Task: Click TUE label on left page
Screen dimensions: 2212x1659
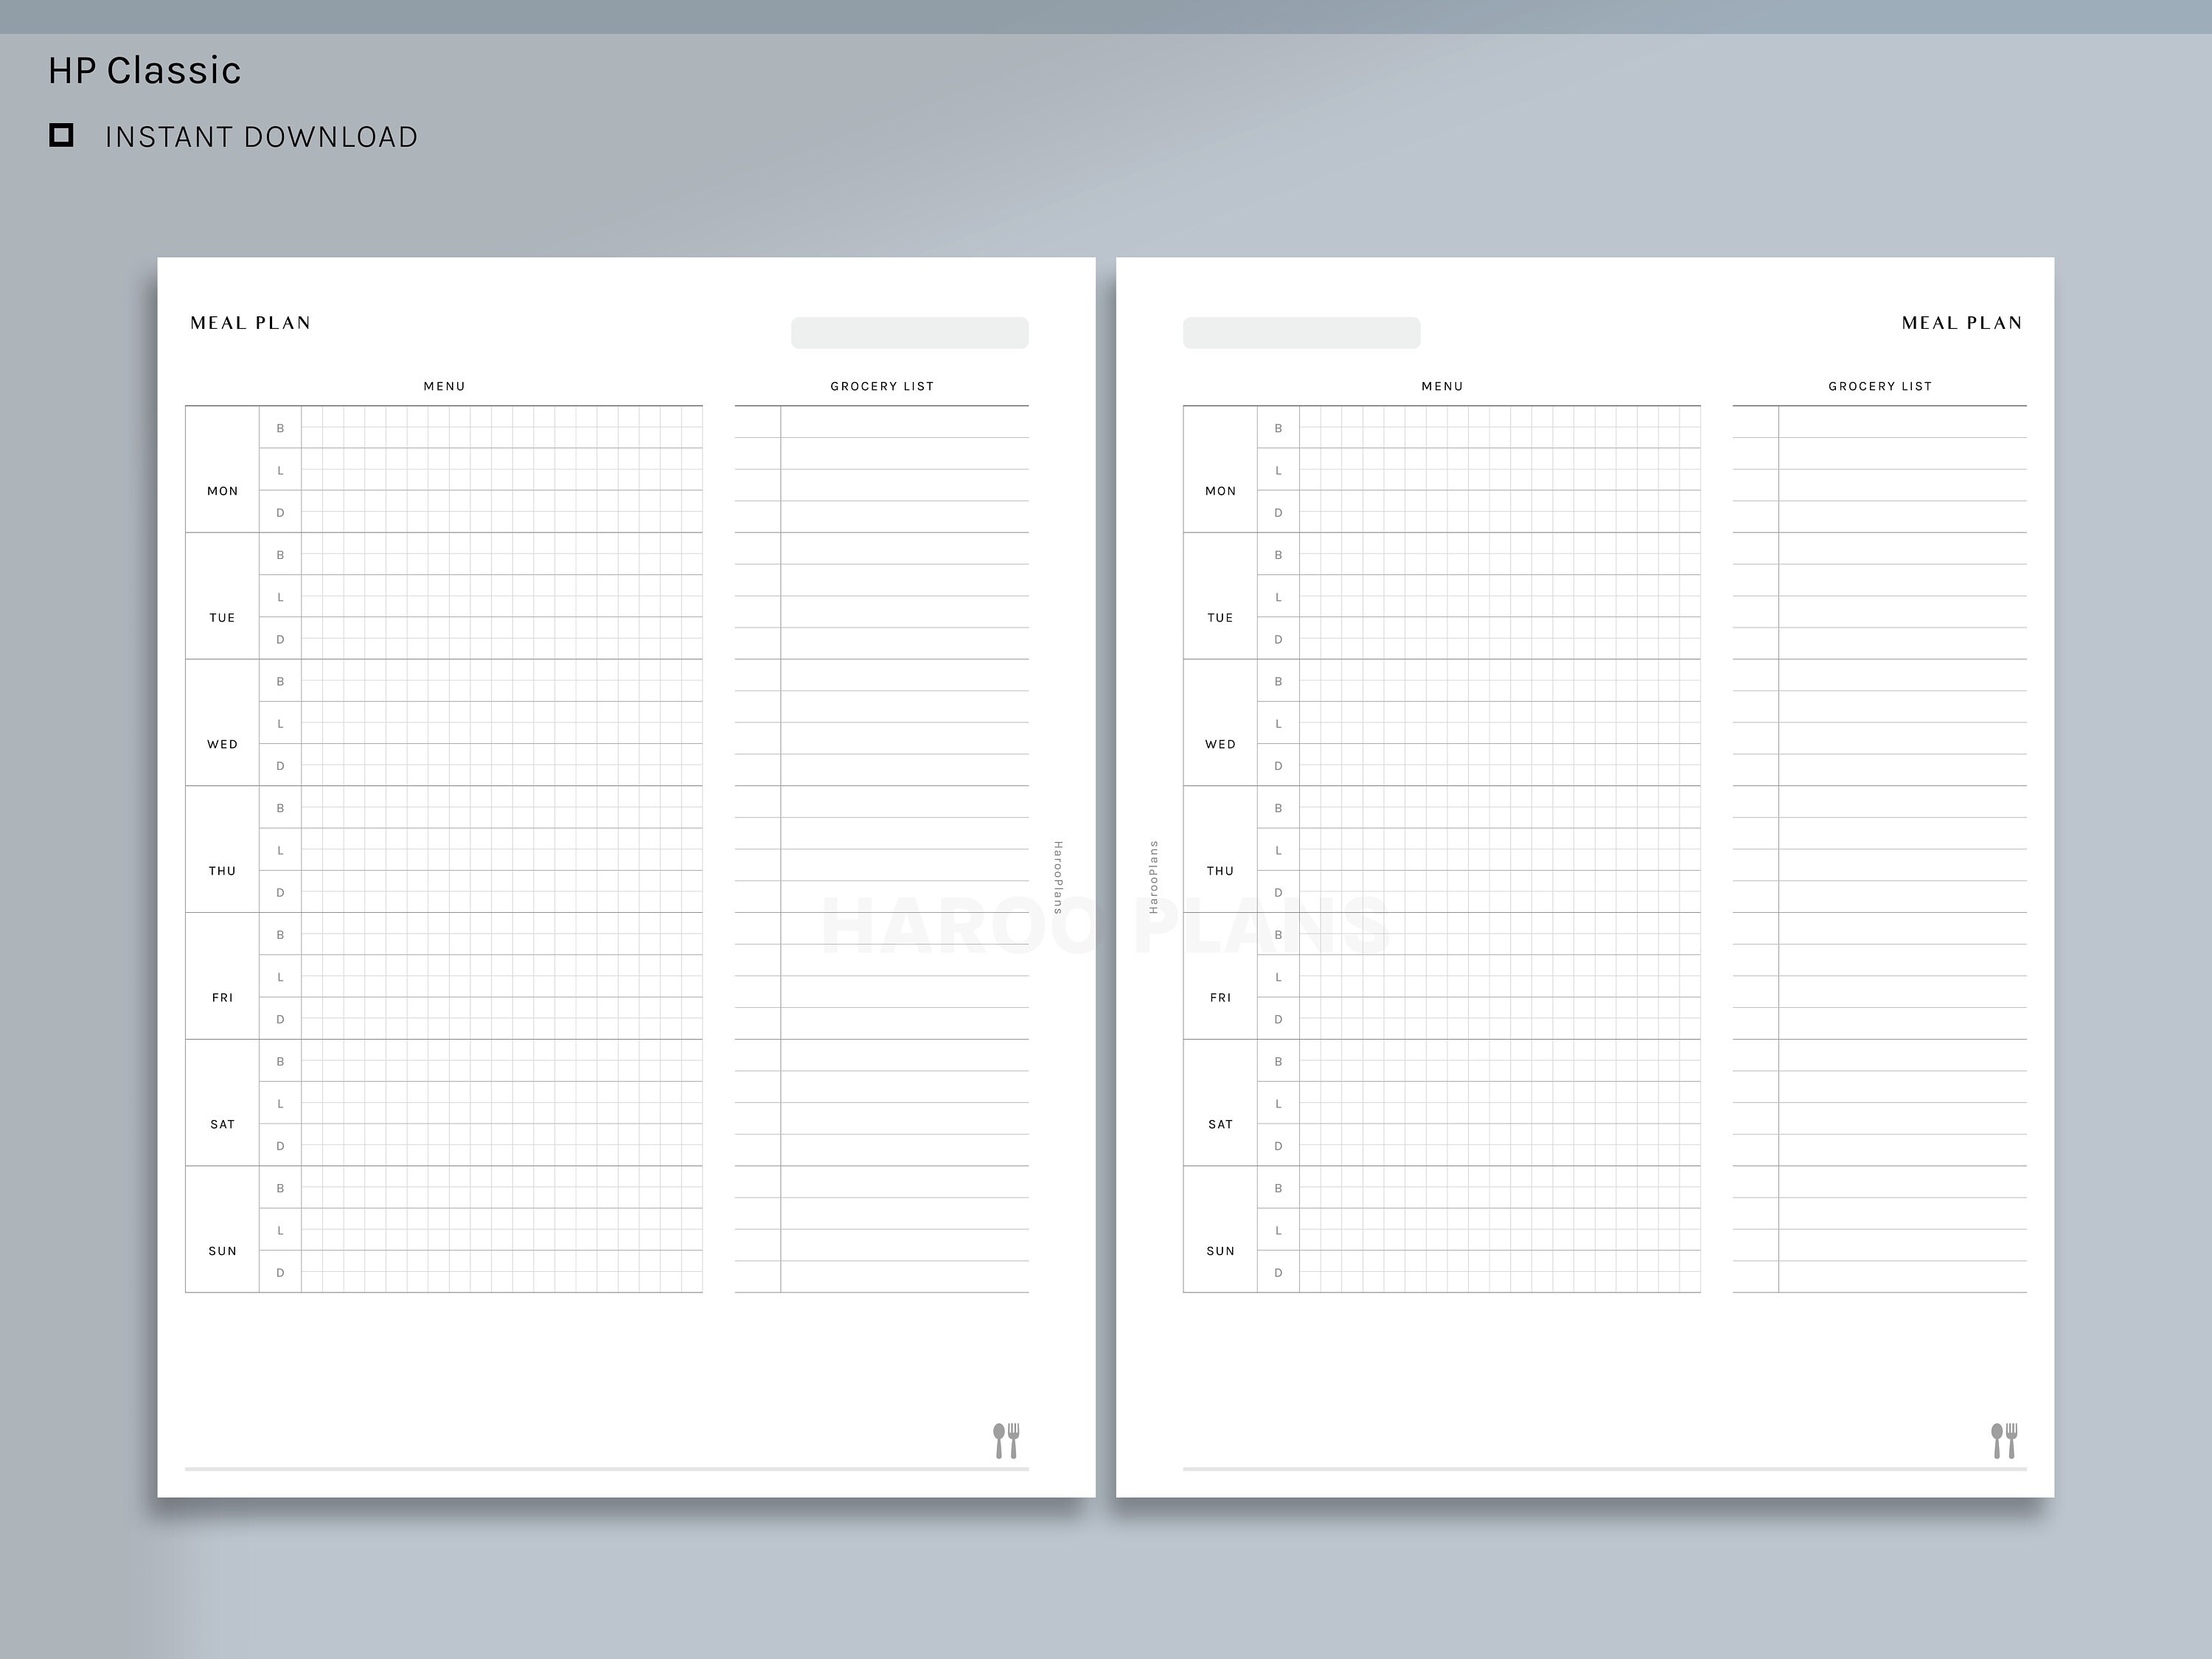Action: pyautogui.click(x=223, y=618)
